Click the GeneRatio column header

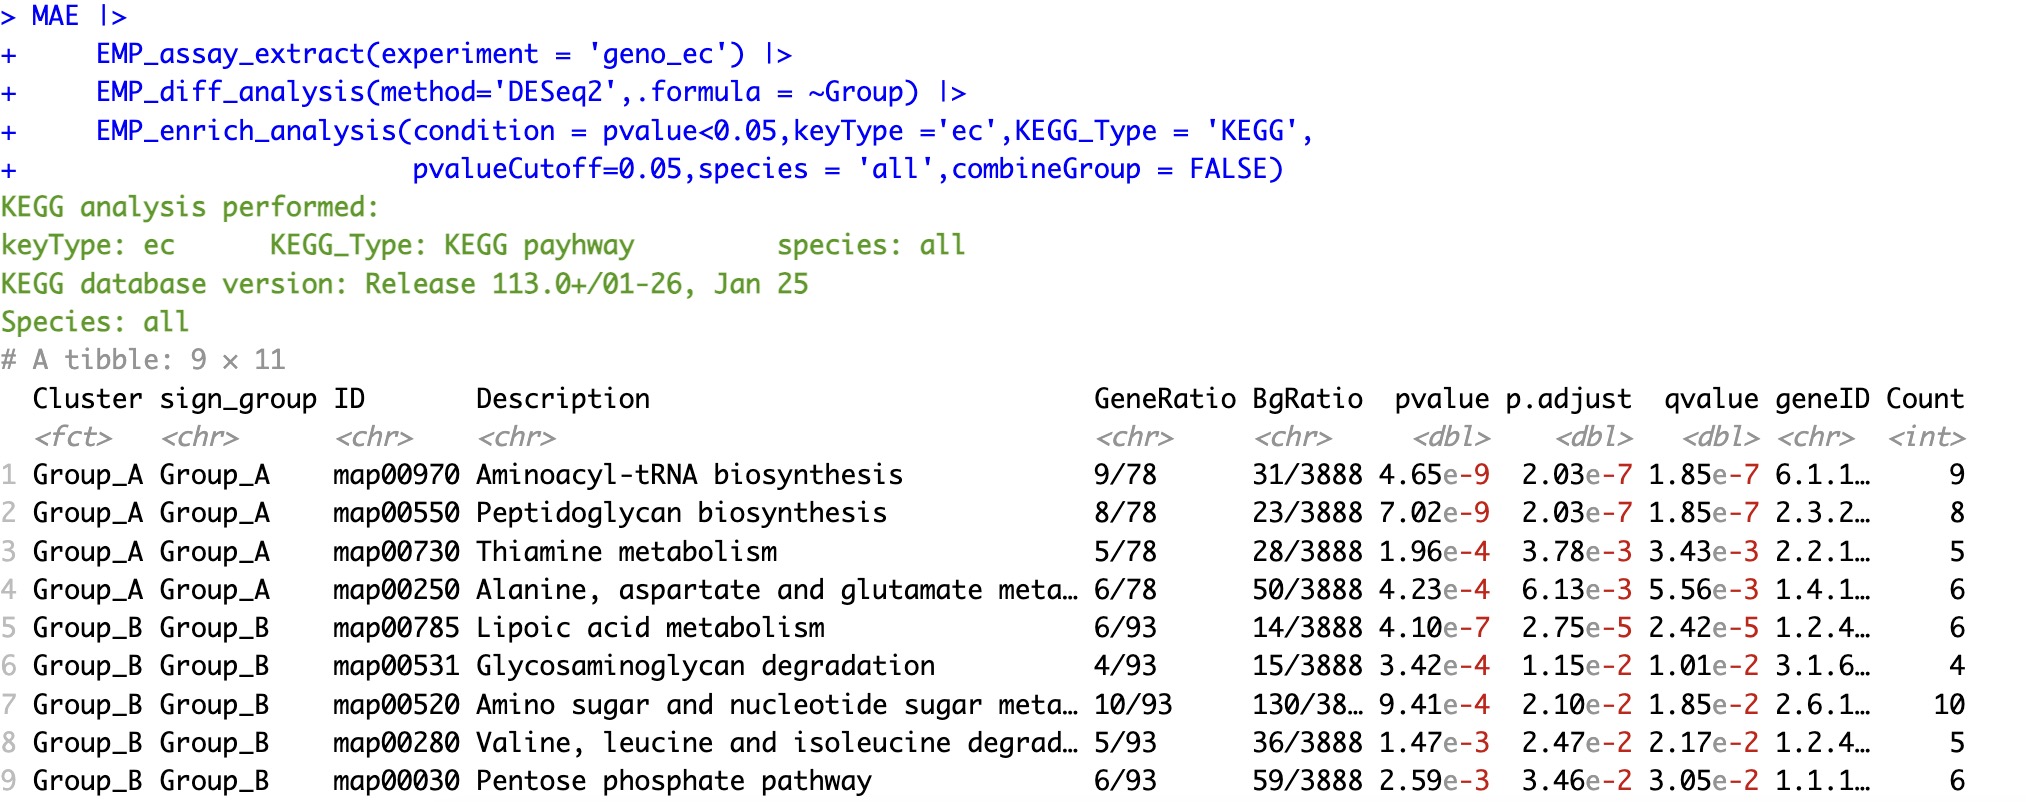(x=1164, y=399)
